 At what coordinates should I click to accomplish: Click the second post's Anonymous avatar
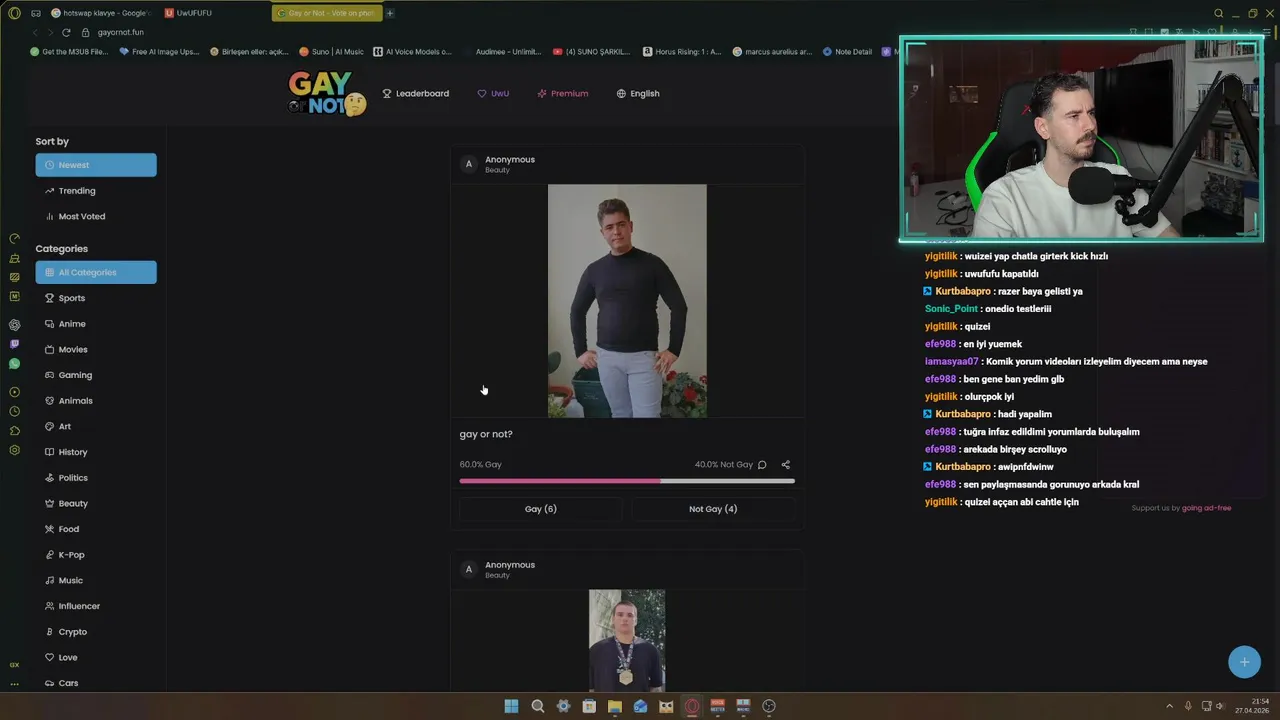click(468, 569)
